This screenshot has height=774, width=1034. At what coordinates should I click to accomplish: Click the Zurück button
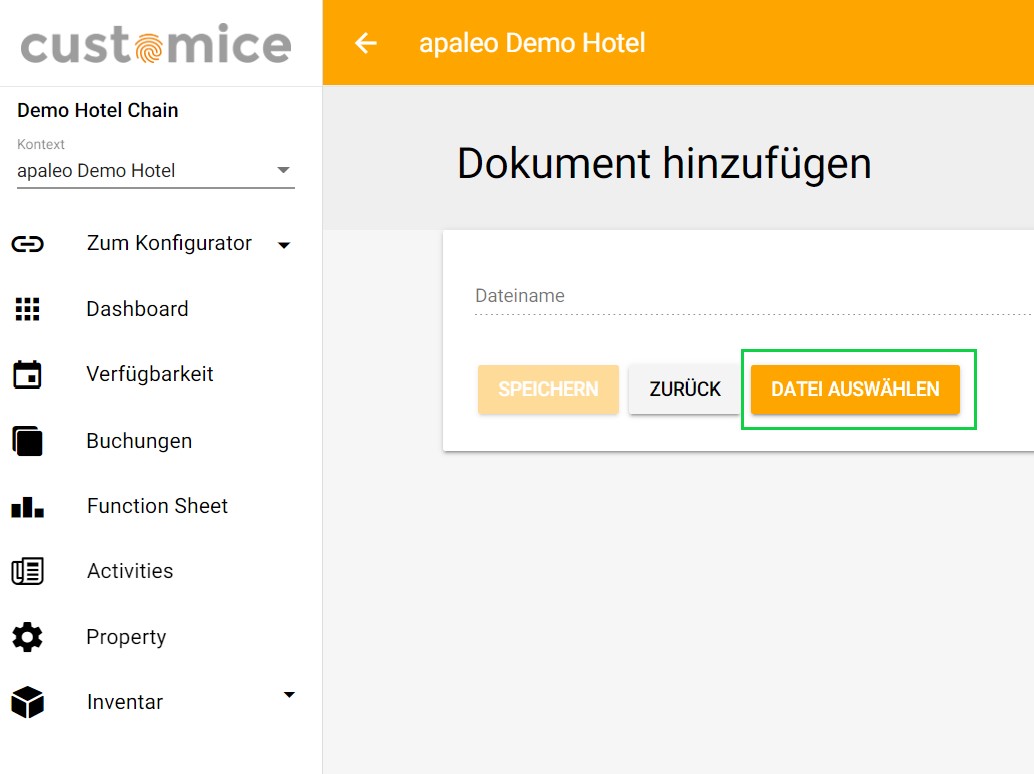(684, 389)
